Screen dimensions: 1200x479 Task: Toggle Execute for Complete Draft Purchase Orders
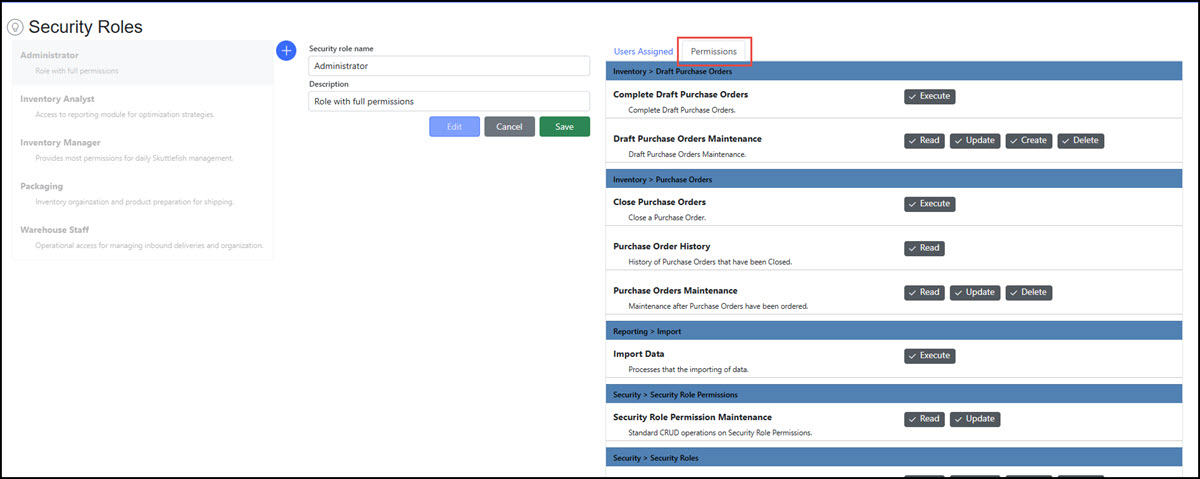point(929,96)
